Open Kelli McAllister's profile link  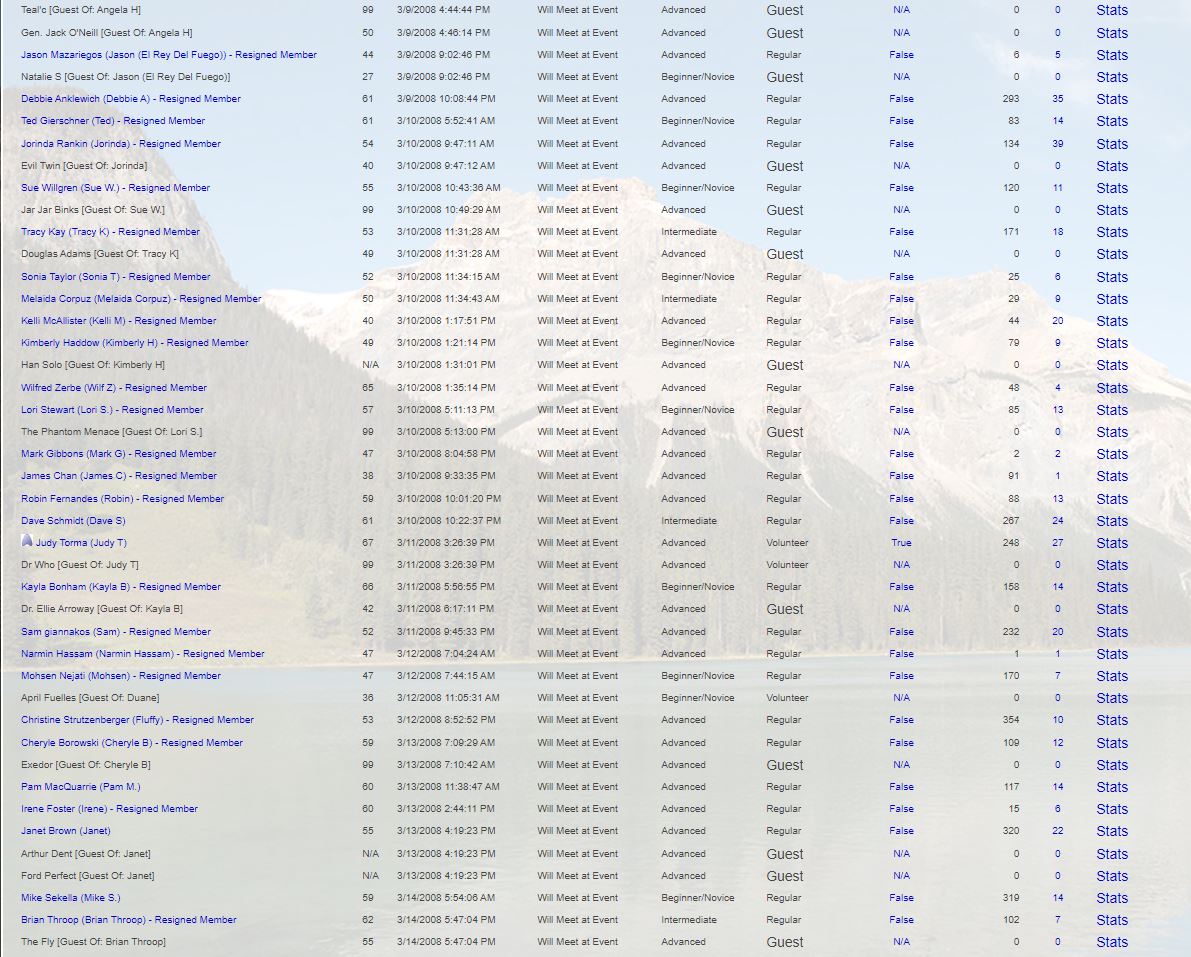(118, 321)
